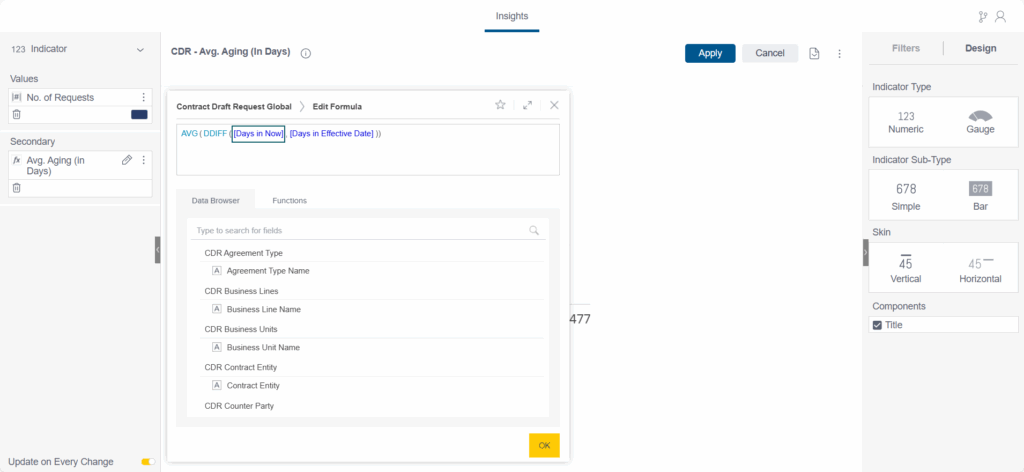The height and width of the screenshot is (472, 1024).
Task: Uncheck the Title component checkbox
Action: click(878, 325)
